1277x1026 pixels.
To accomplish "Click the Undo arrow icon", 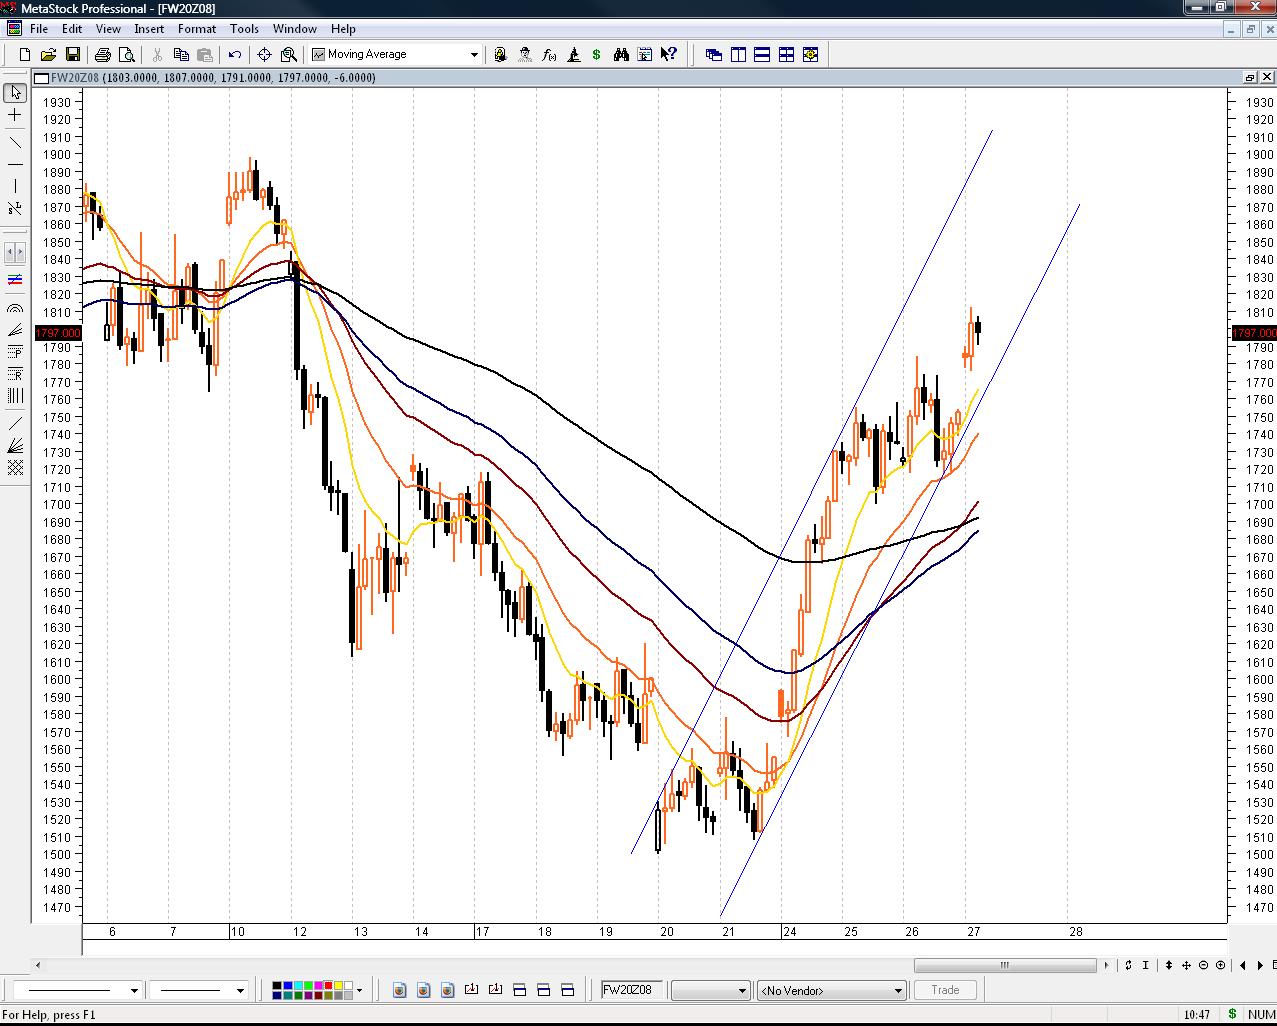I will (x=235, y=55).
